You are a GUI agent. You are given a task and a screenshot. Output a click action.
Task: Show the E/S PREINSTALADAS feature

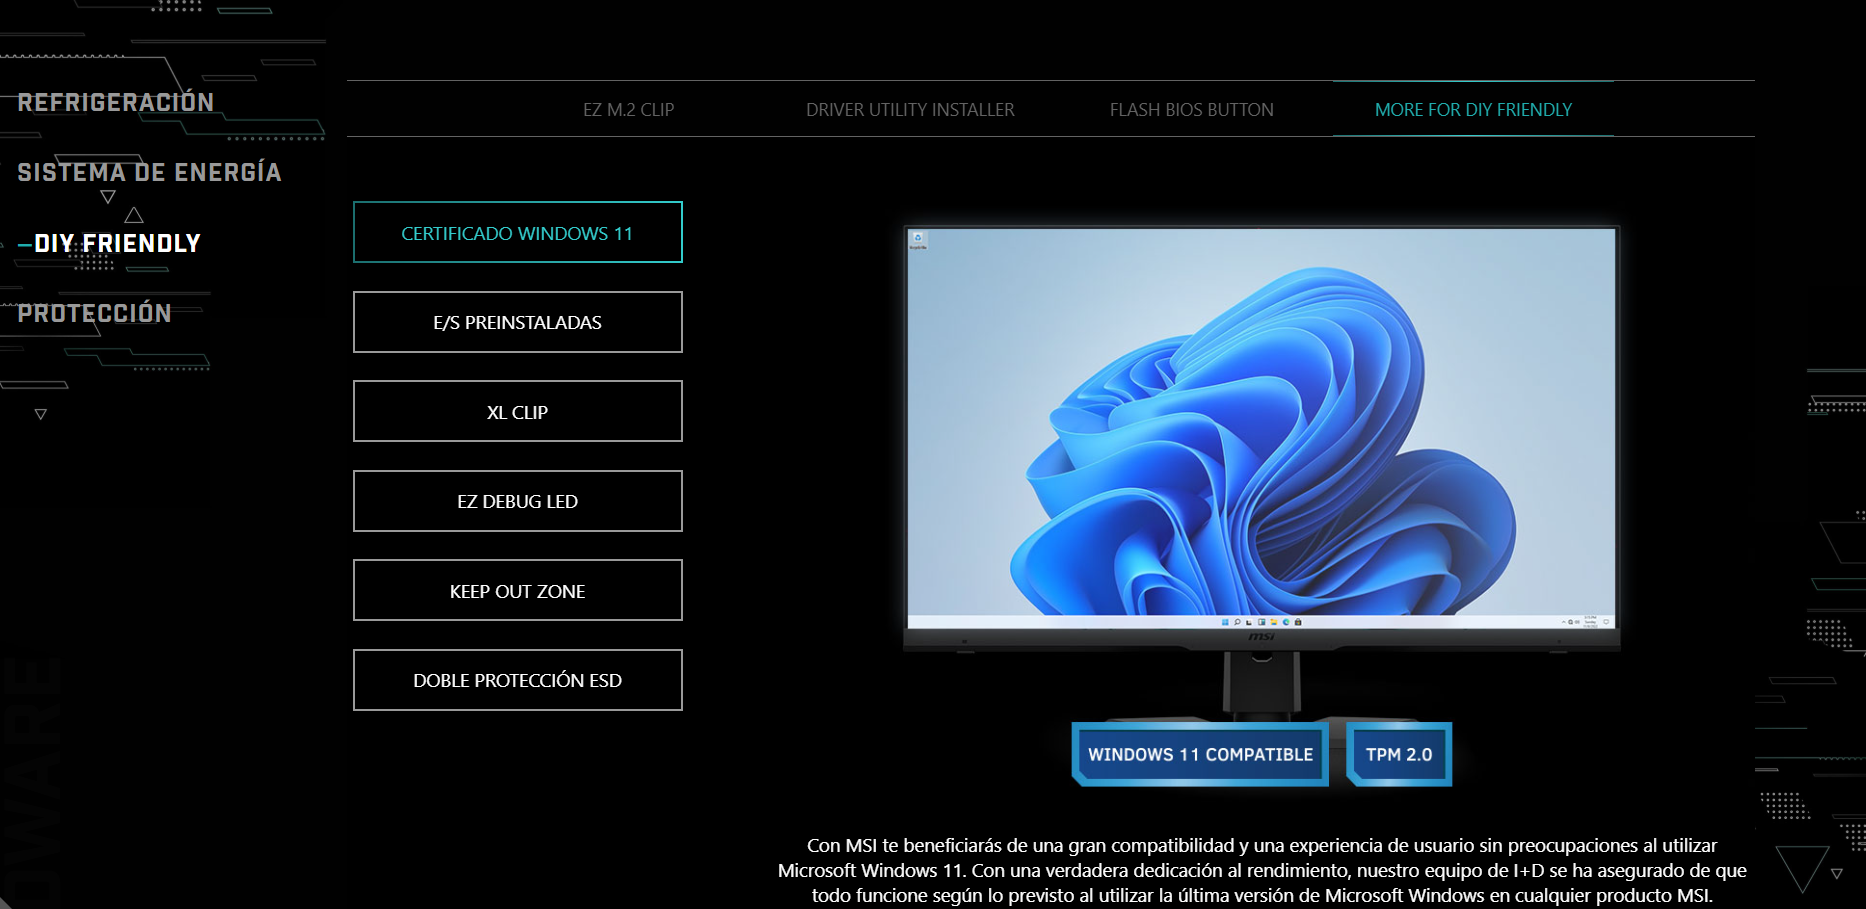[517, 322]
